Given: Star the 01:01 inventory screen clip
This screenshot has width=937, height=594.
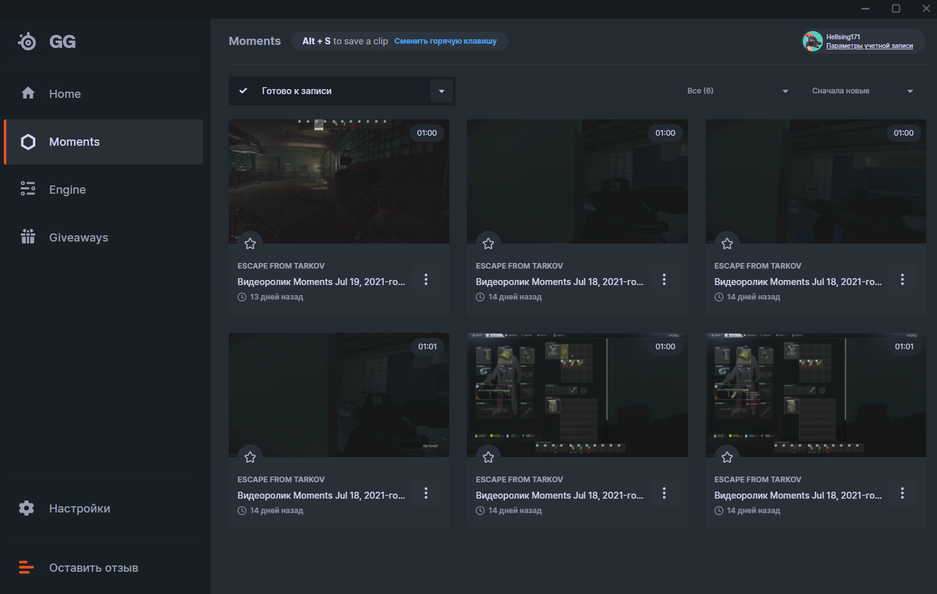Looking at the screenshot, I should pyautogui.click(x=727, y=457).
